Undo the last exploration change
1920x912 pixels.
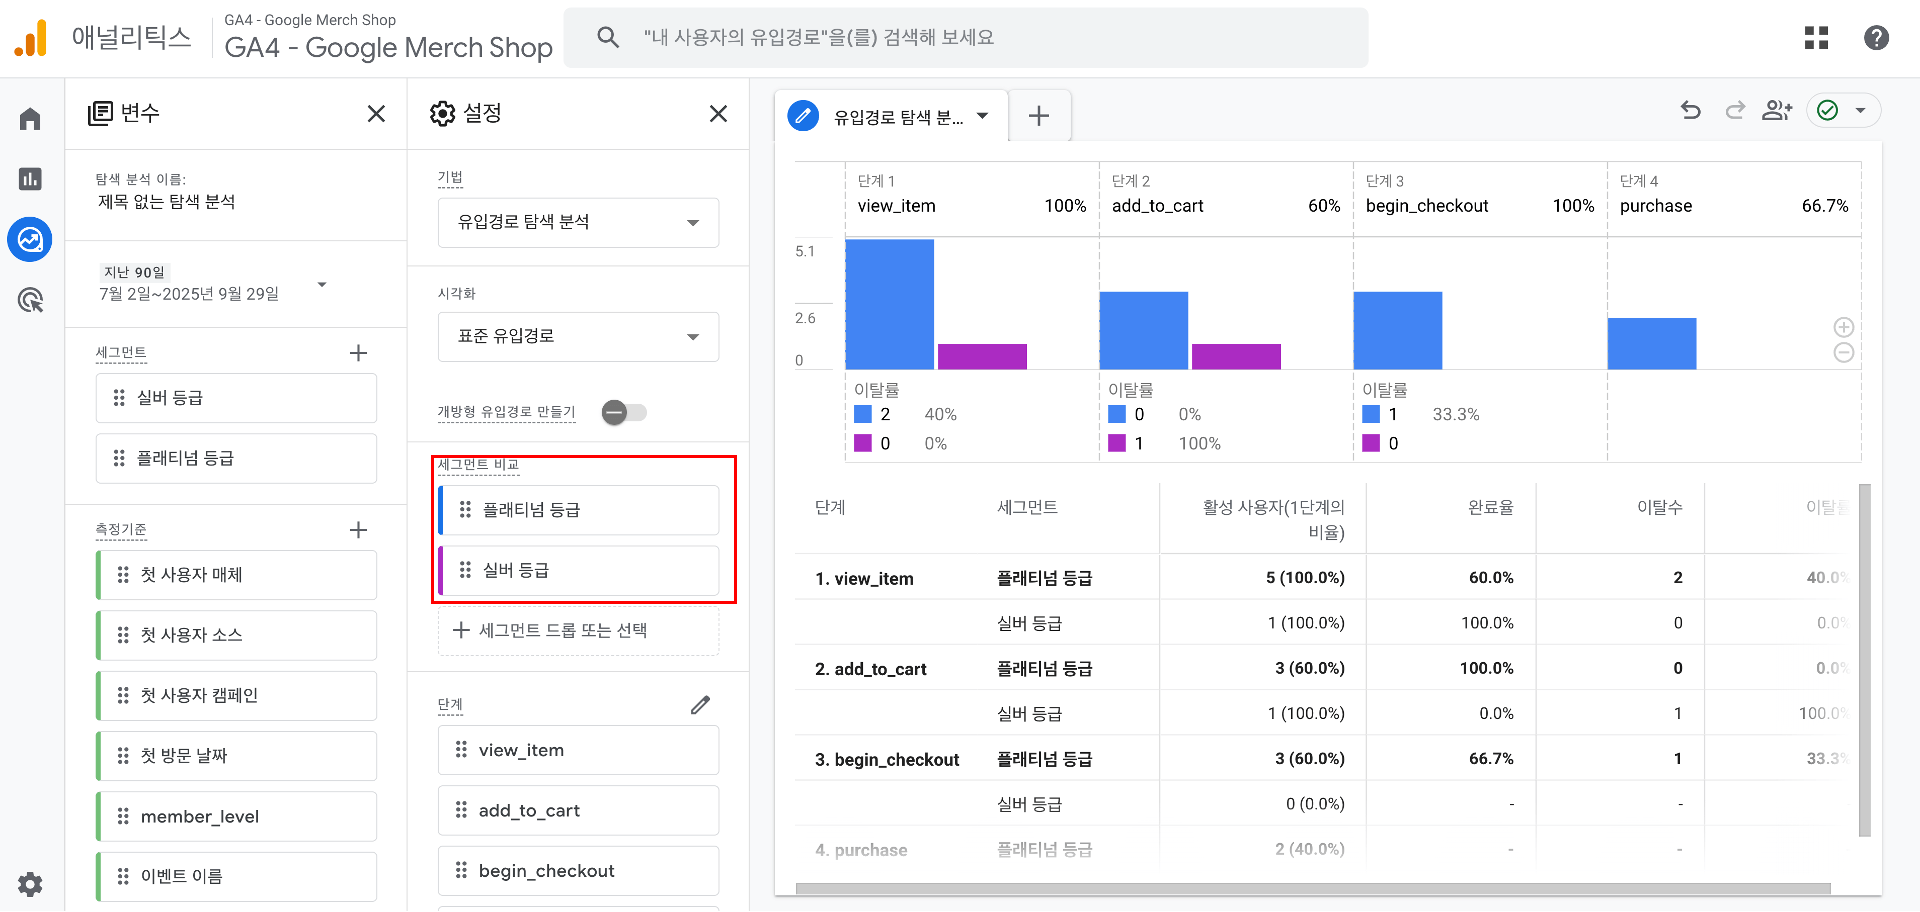[x=1691, y=111]
